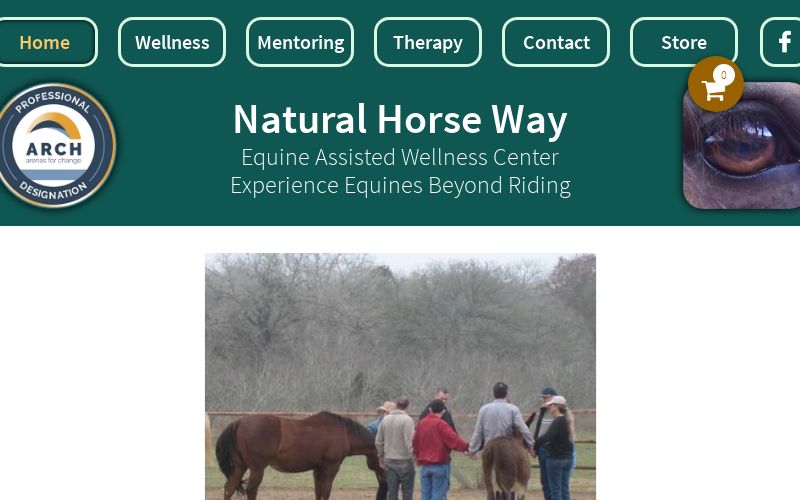The image size is (800, 500).
Task: Navigate to the Therapy page
Action: (428, 42)
